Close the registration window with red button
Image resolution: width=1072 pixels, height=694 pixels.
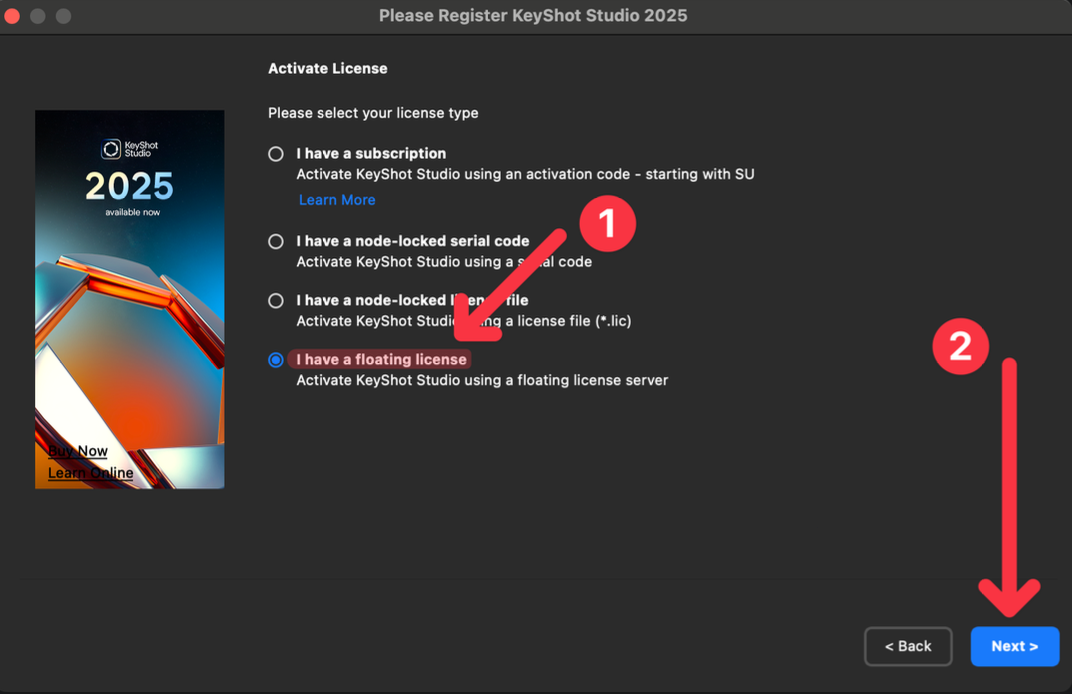pos(13,16)
